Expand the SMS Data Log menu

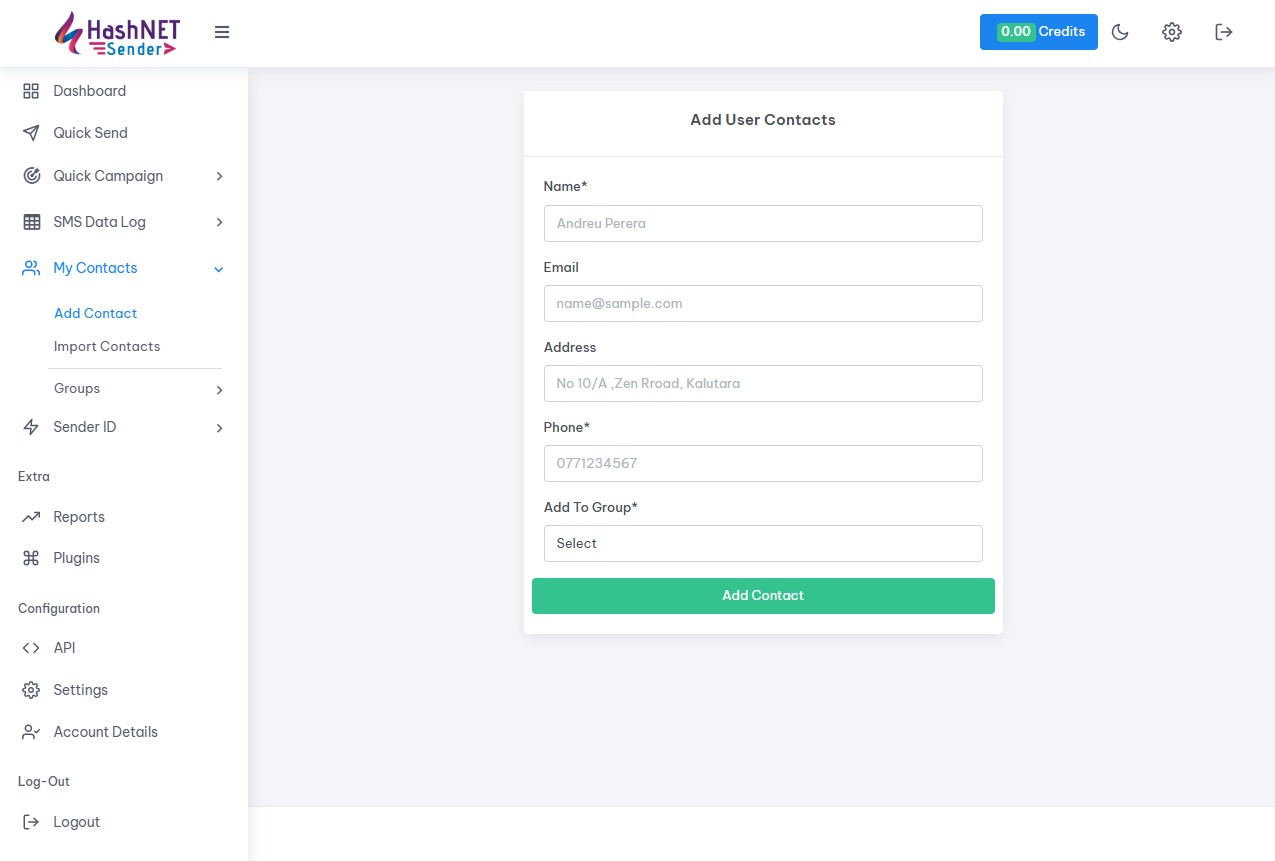tap(219, 222)
